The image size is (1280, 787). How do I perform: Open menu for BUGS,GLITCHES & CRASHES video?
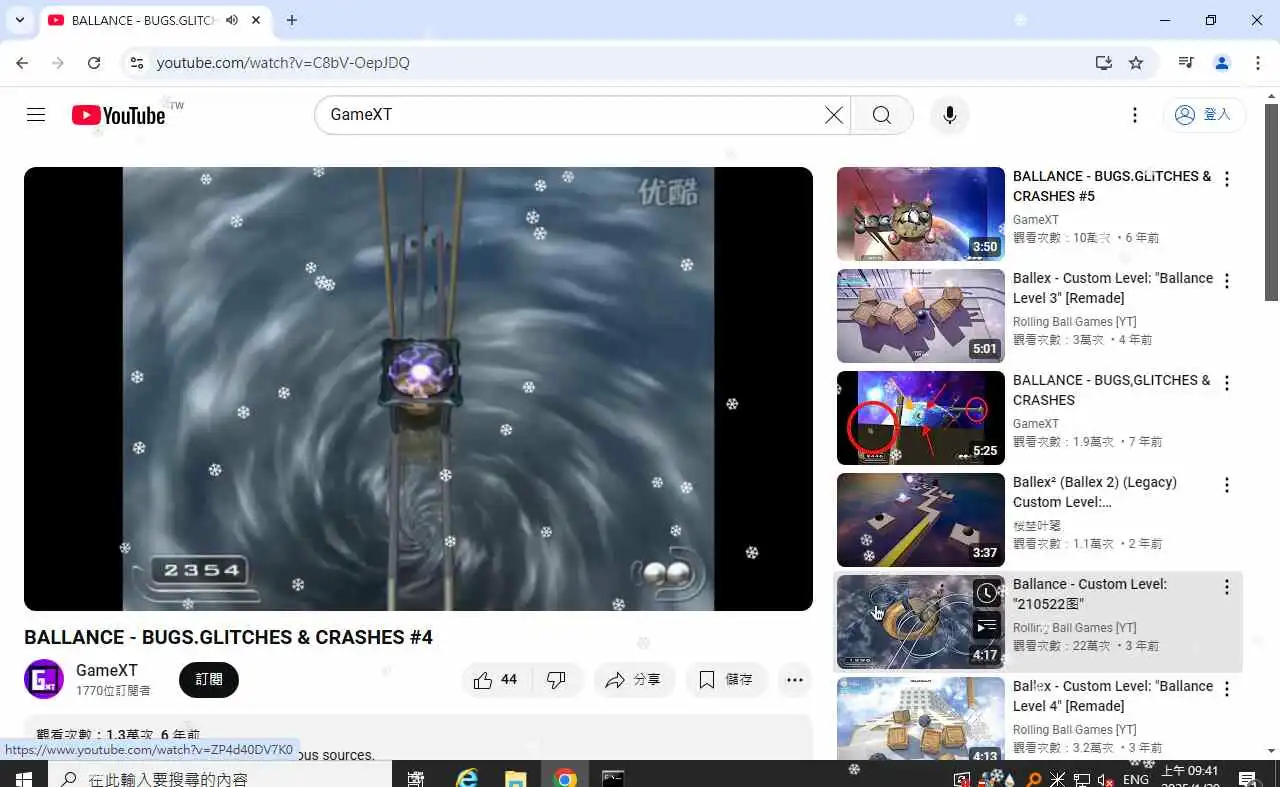1227,383
